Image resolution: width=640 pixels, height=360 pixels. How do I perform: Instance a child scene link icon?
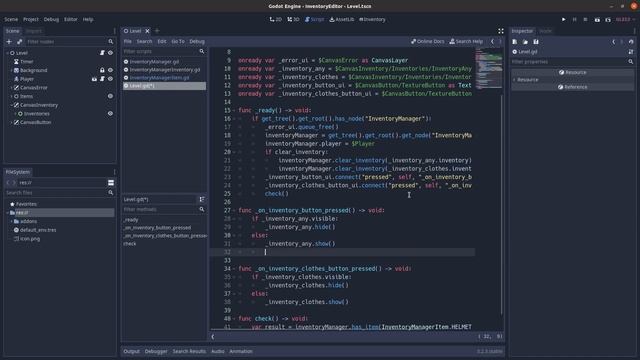pos(20,42)
